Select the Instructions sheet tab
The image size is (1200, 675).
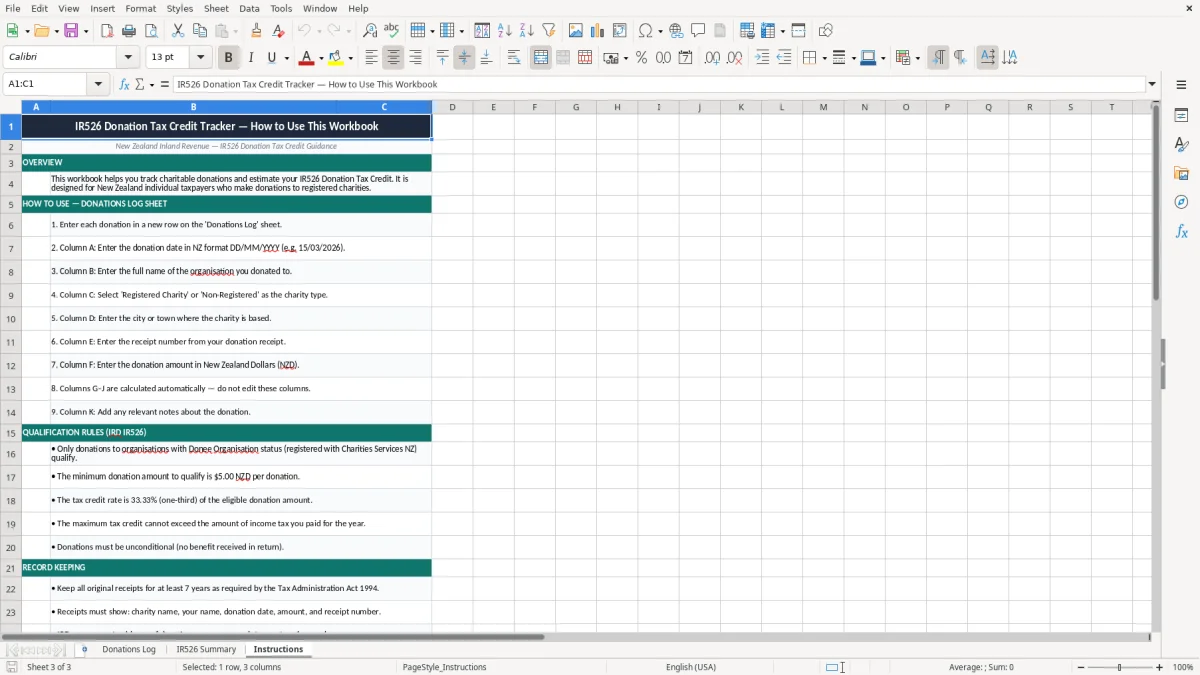tap(278, 649)
